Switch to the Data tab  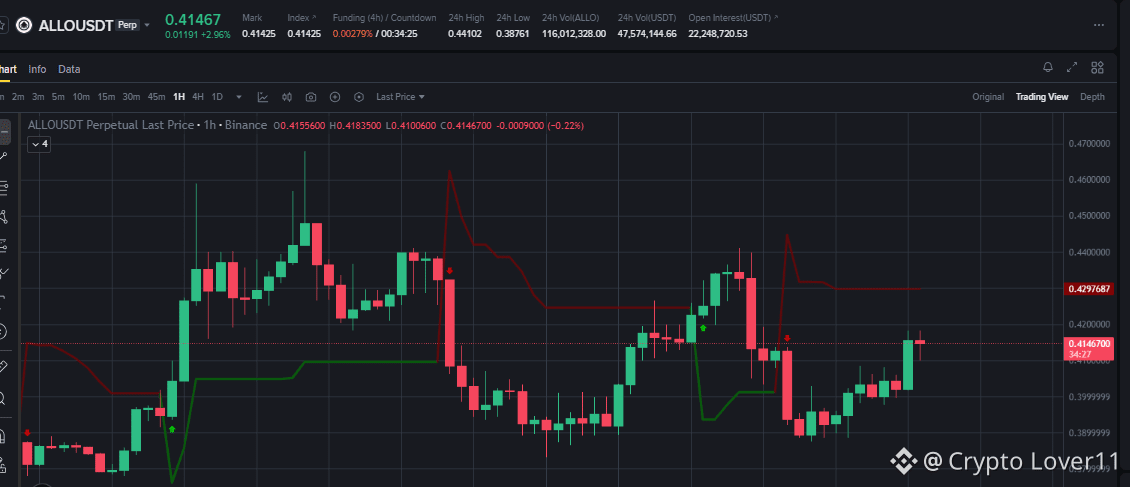(x=69, y=69)
